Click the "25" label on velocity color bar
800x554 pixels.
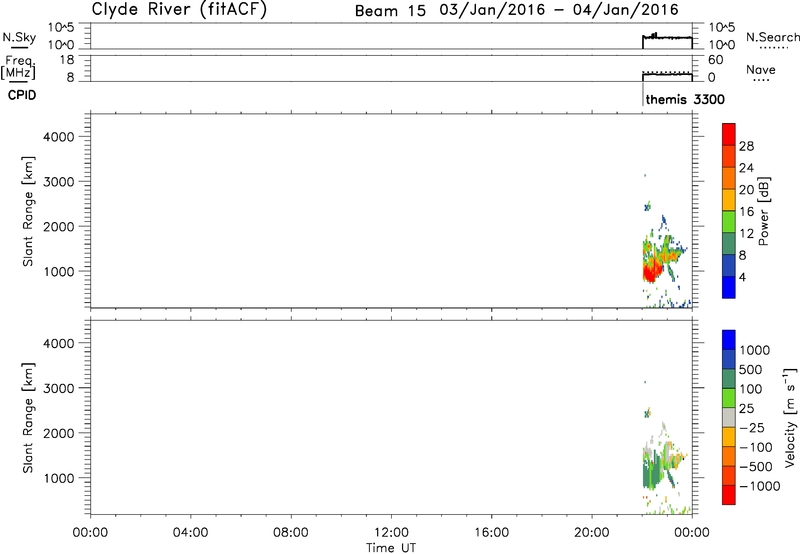[746, 408]
